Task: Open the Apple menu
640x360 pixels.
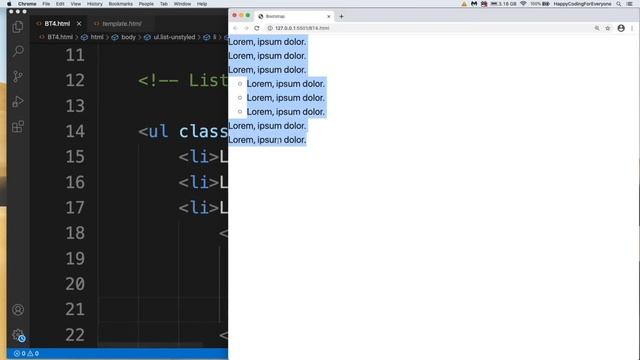Action: click(x=9, y=4)
